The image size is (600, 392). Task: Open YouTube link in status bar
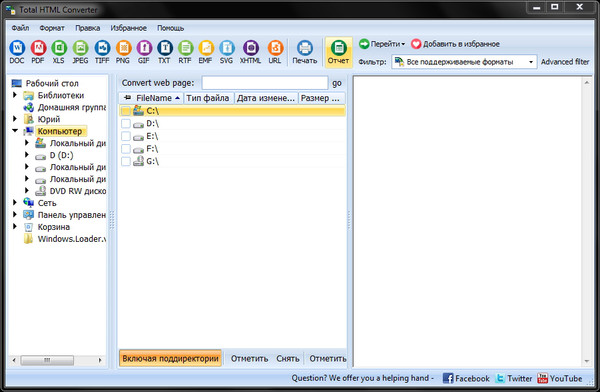pyautogui.click(x=559, y=378)
